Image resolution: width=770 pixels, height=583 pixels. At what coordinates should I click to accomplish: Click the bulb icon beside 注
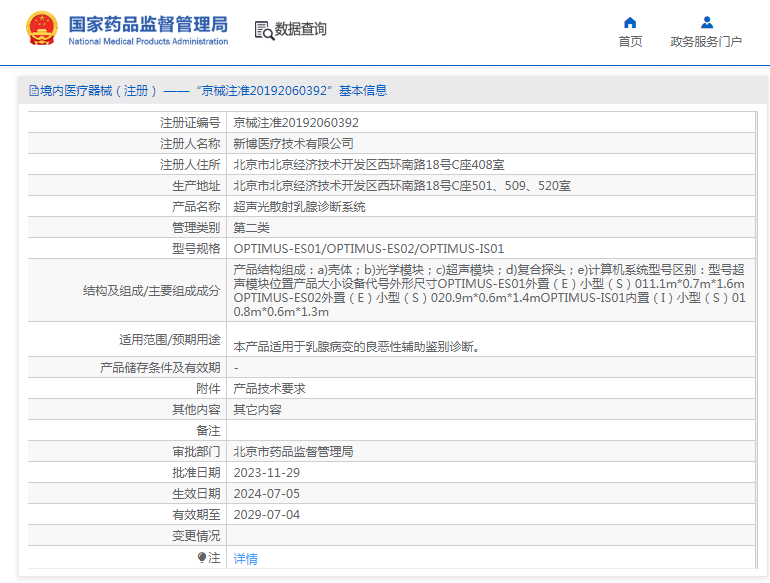click(x=201, y=557)
